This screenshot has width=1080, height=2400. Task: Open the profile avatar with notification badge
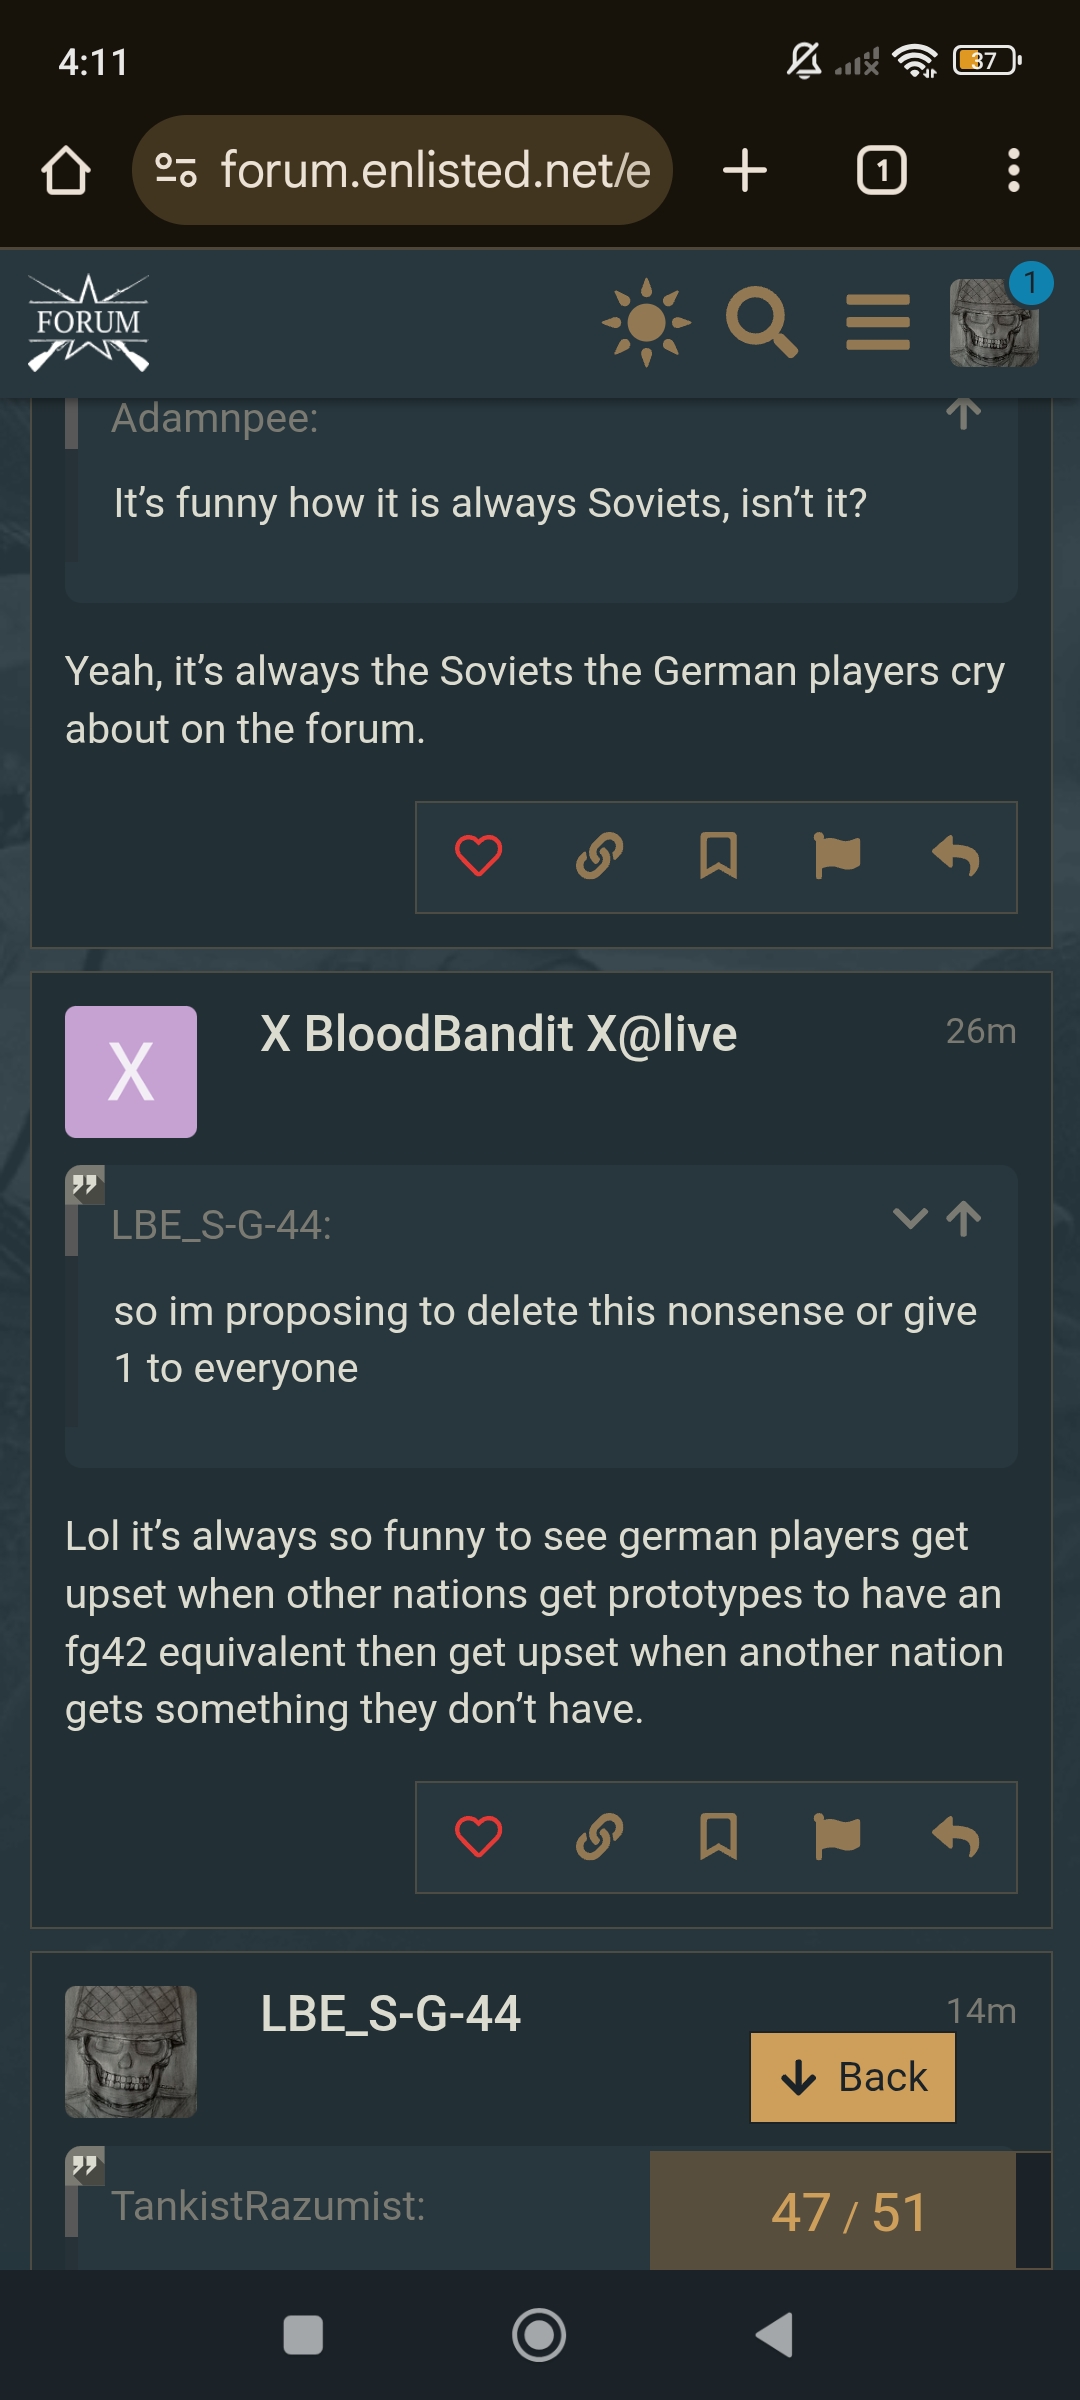[995, 322]
